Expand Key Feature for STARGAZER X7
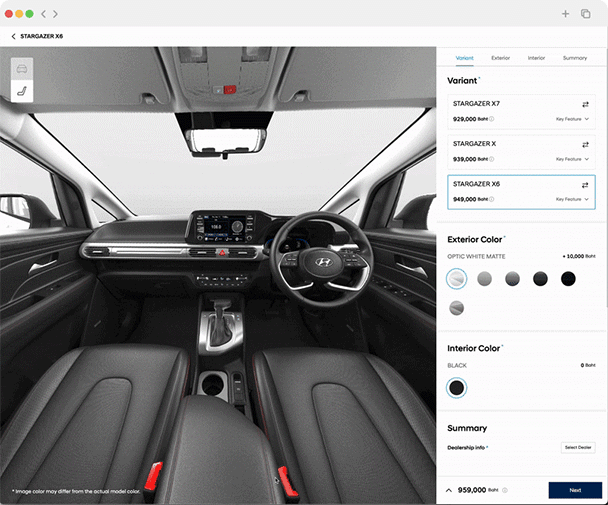608x505 pixels. click(x=572, y=119)
